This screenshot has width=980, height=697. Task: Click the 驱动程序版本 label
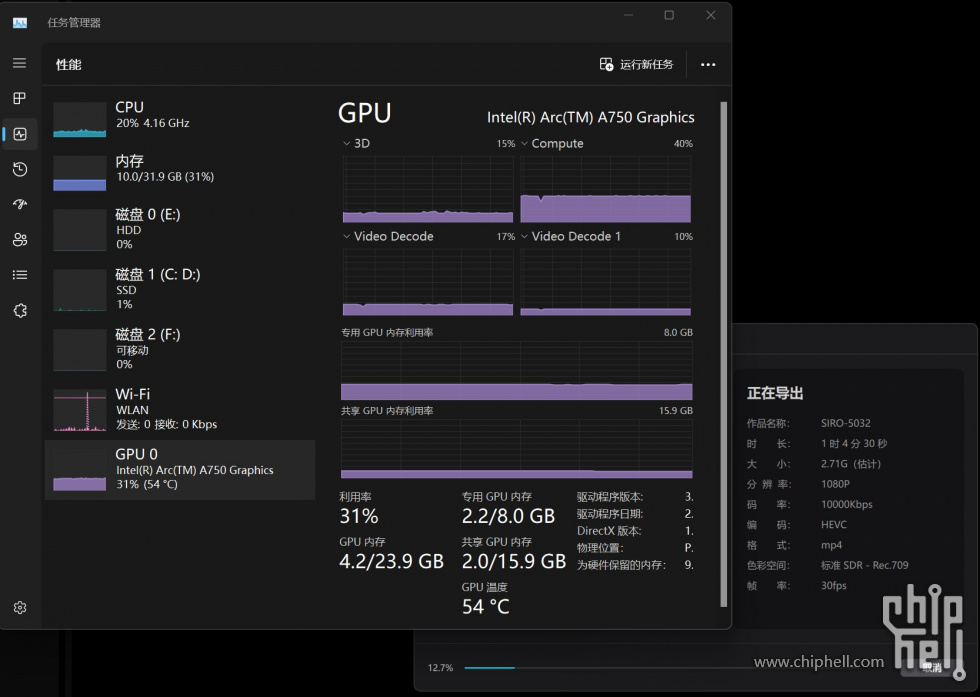tap(609, 497)
